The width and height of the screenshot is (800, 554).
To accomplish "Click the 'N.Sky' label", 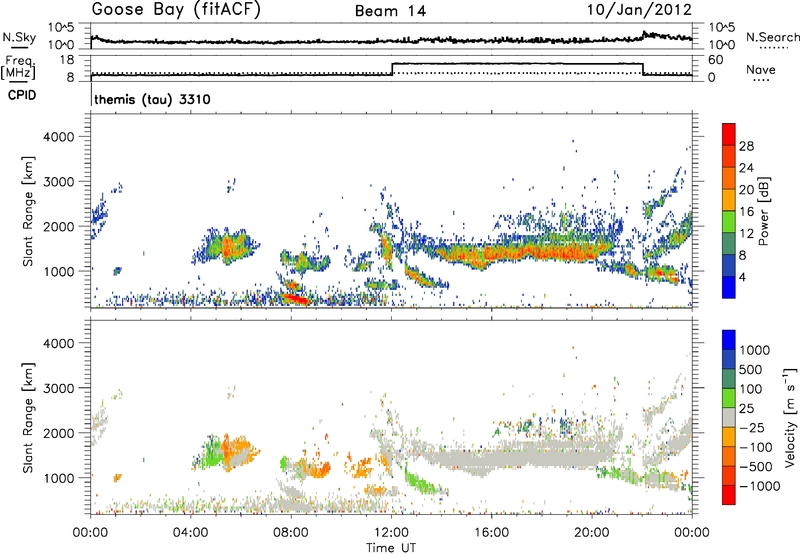I will pos(19,37).
